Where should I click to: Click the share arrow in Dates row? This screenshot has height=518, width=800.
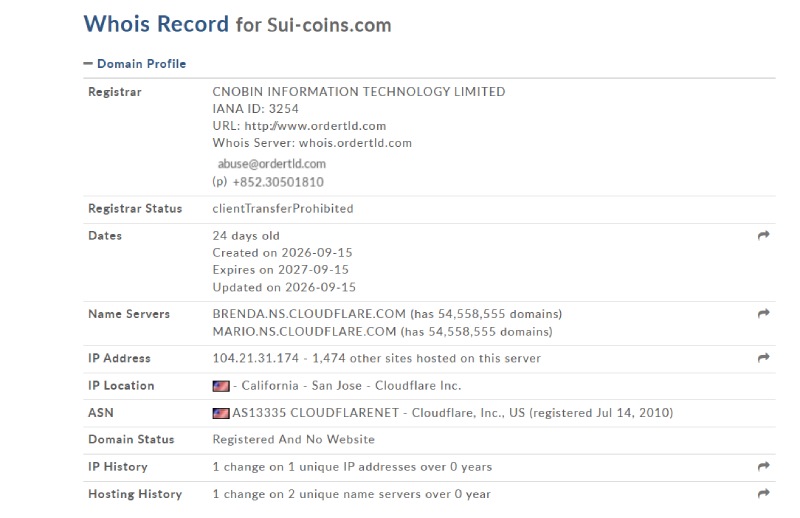pyautogui.click(x=763, y=235)
